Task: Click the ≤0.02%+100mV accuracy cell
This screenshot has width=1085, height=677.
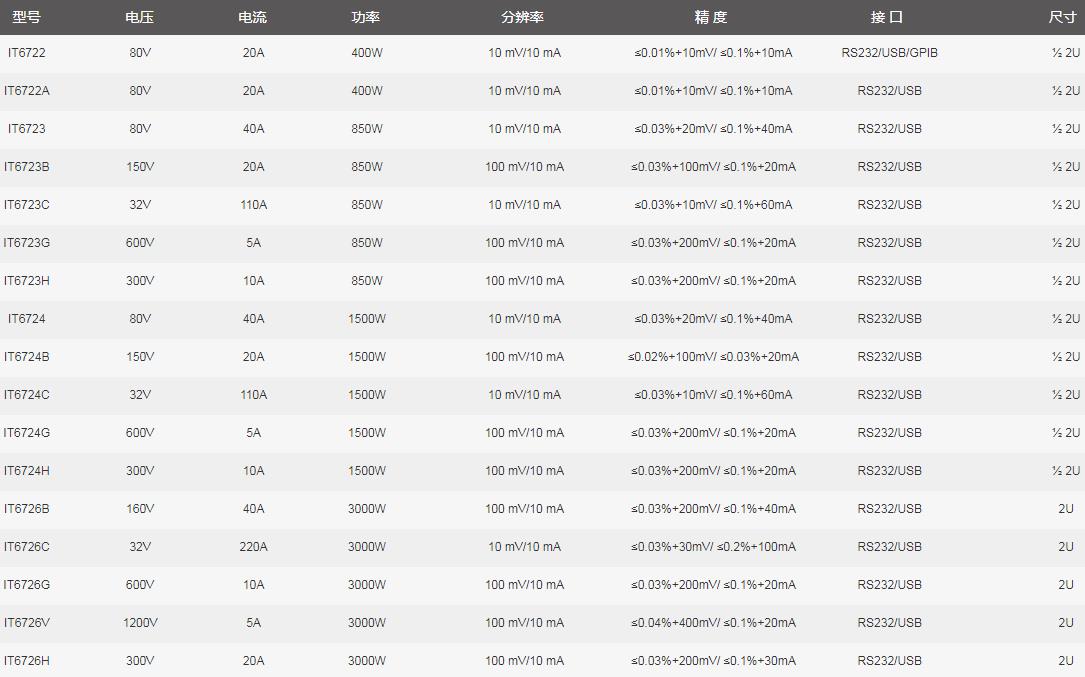Action: [713, 357]
